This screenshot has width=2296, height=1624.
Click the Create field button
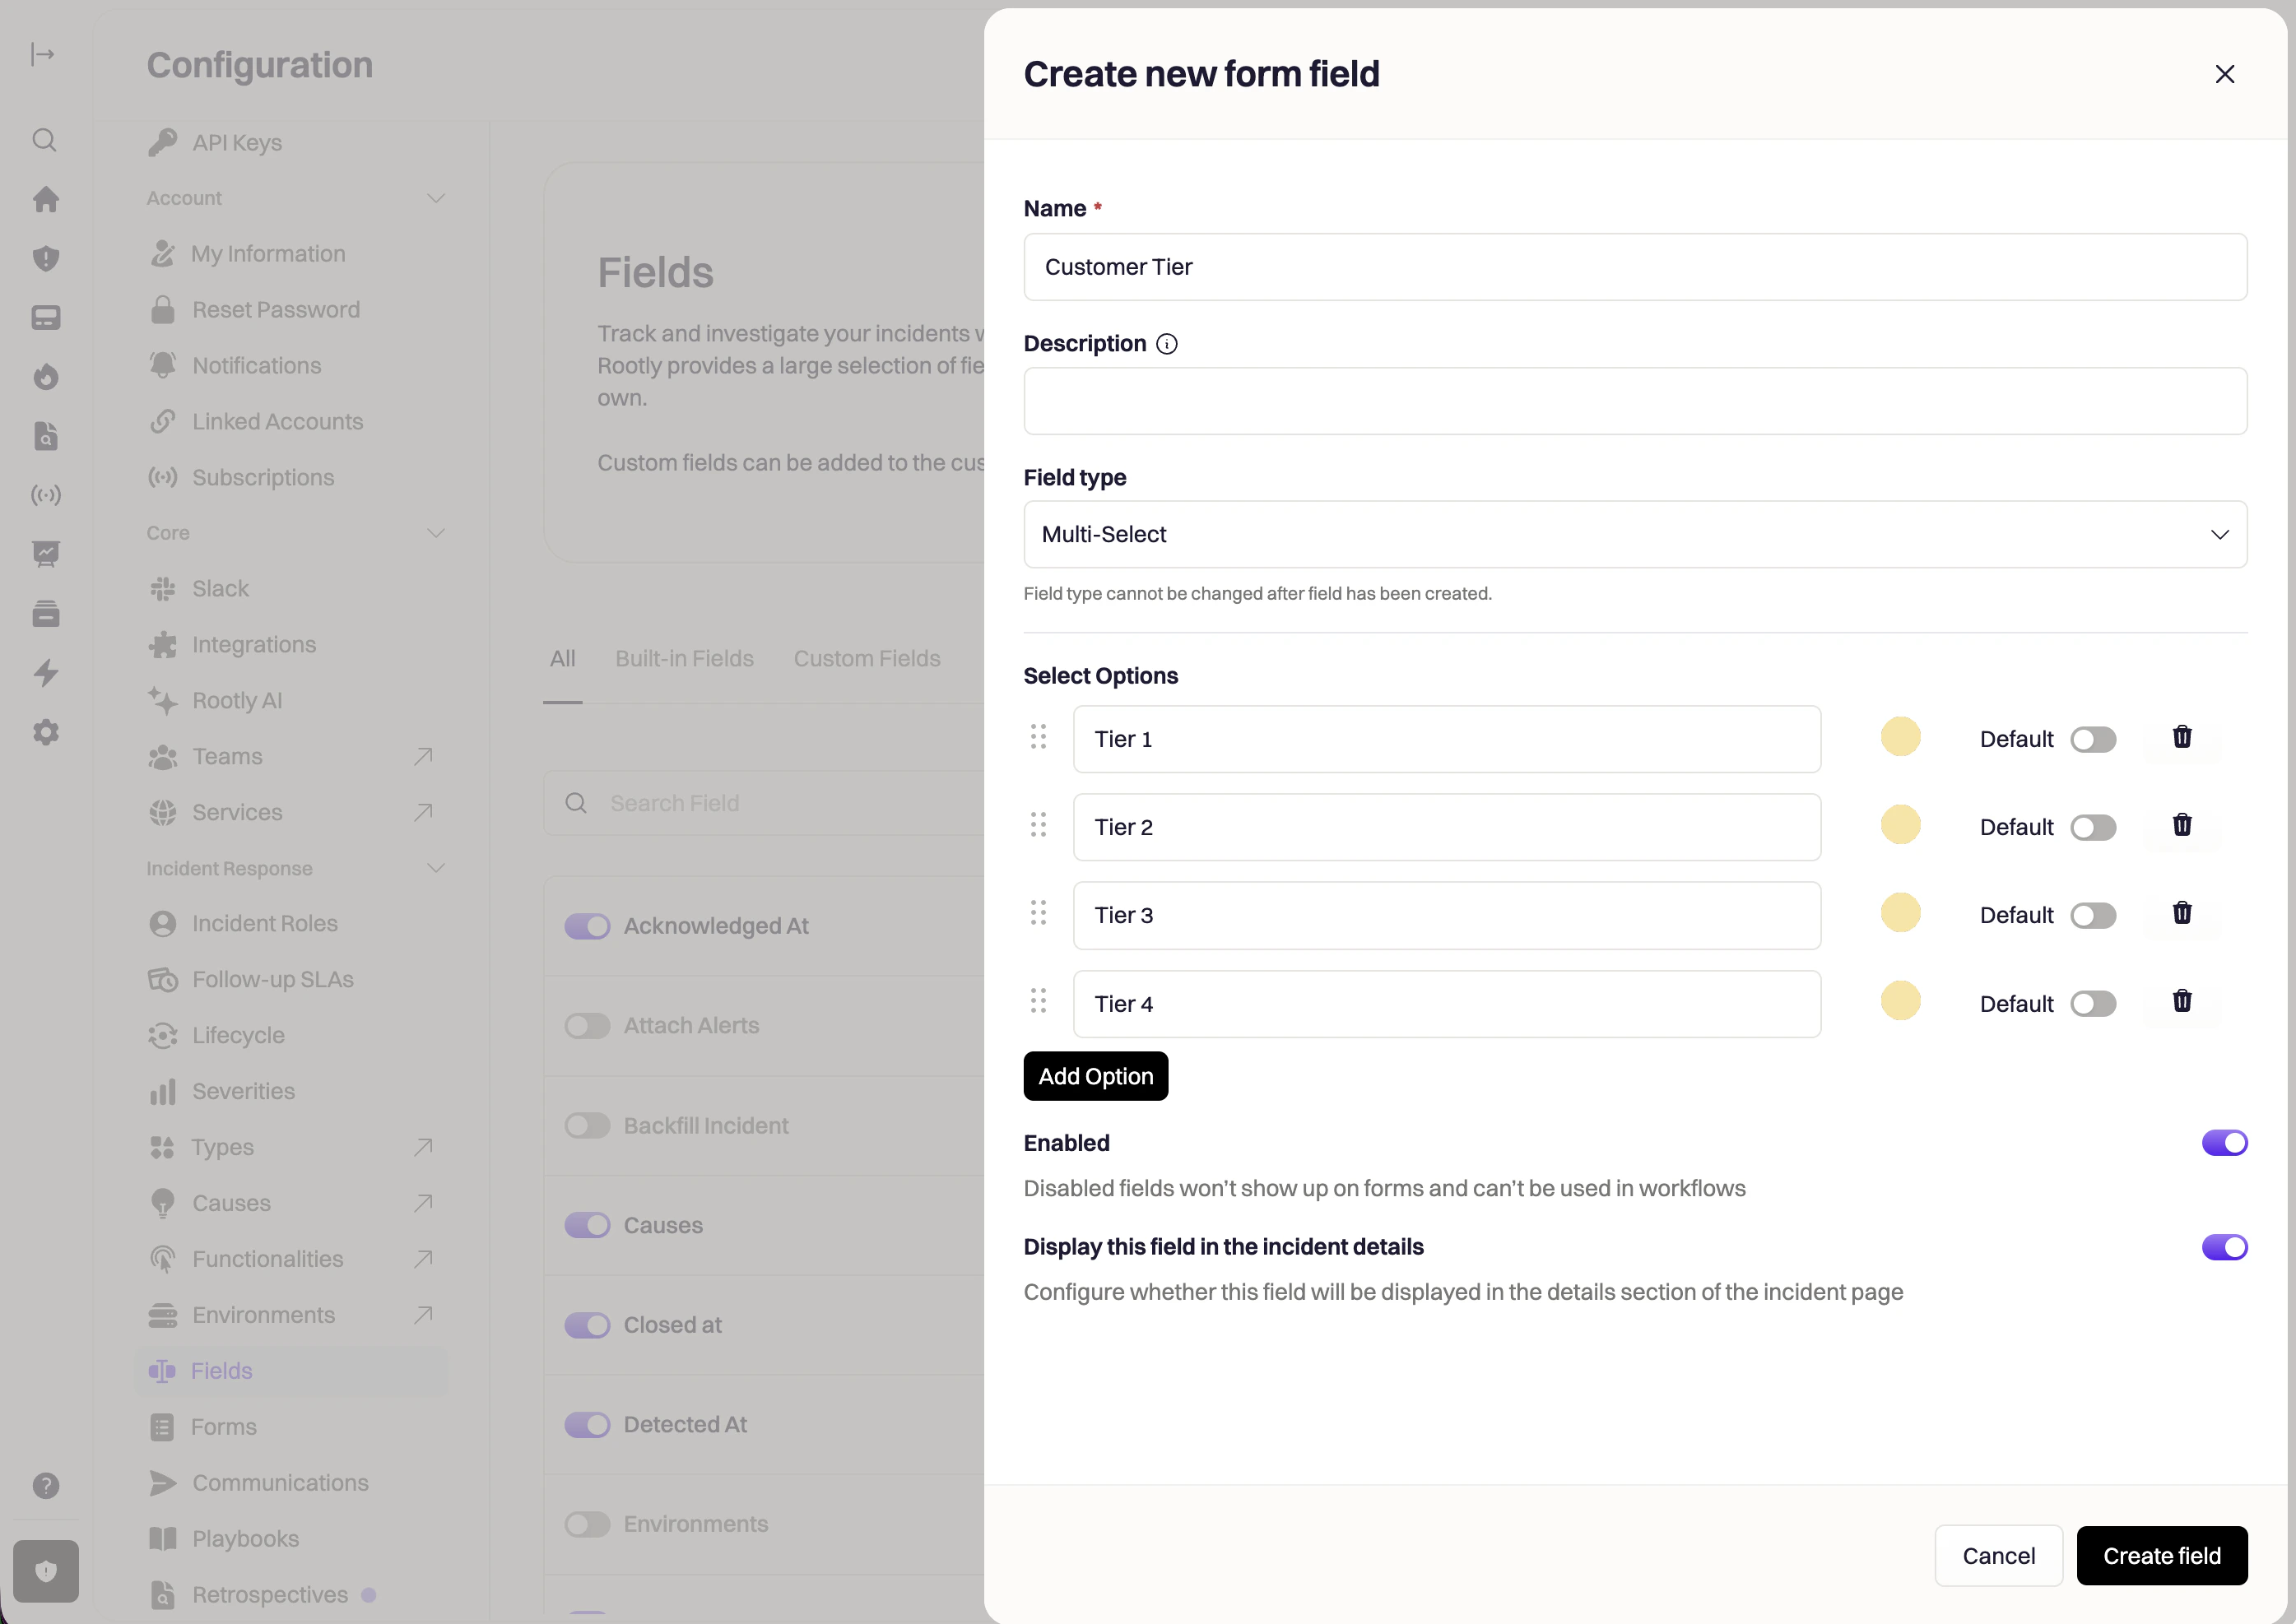pos(2161,1555)
